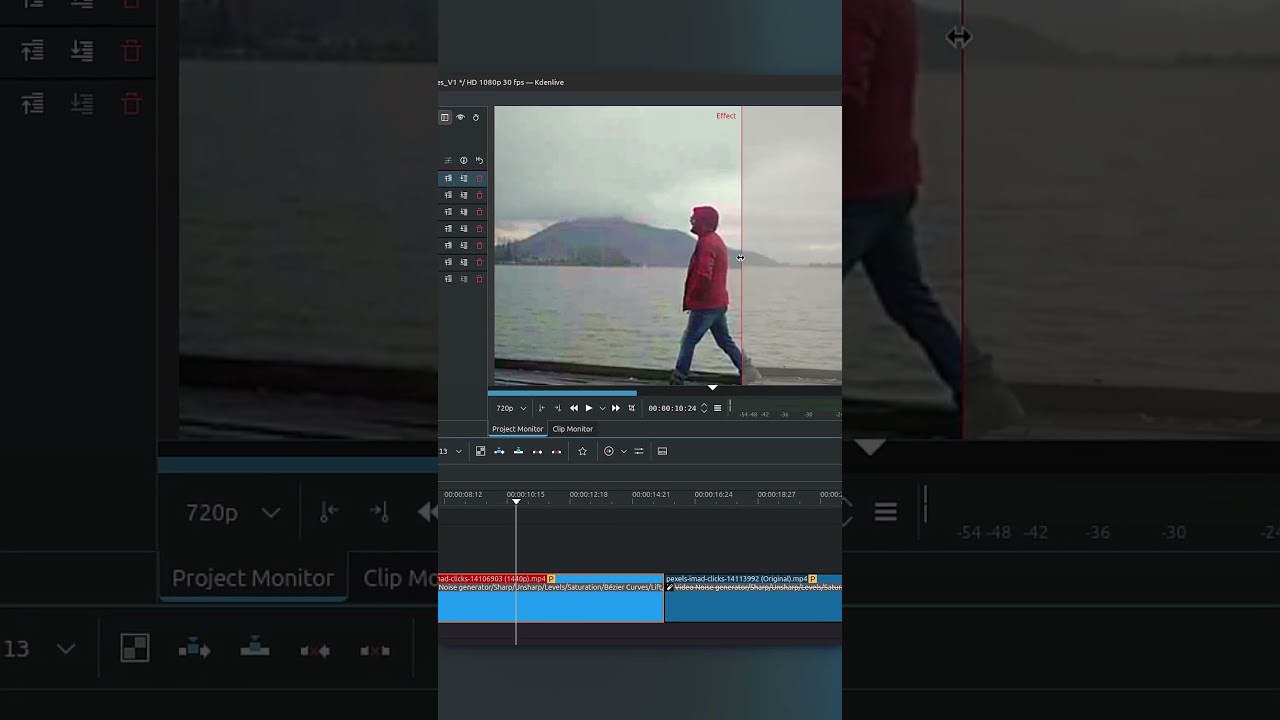Click the crop/edit mode icon
Viewport: 1280px width, 720px height.
pos(631,408)
